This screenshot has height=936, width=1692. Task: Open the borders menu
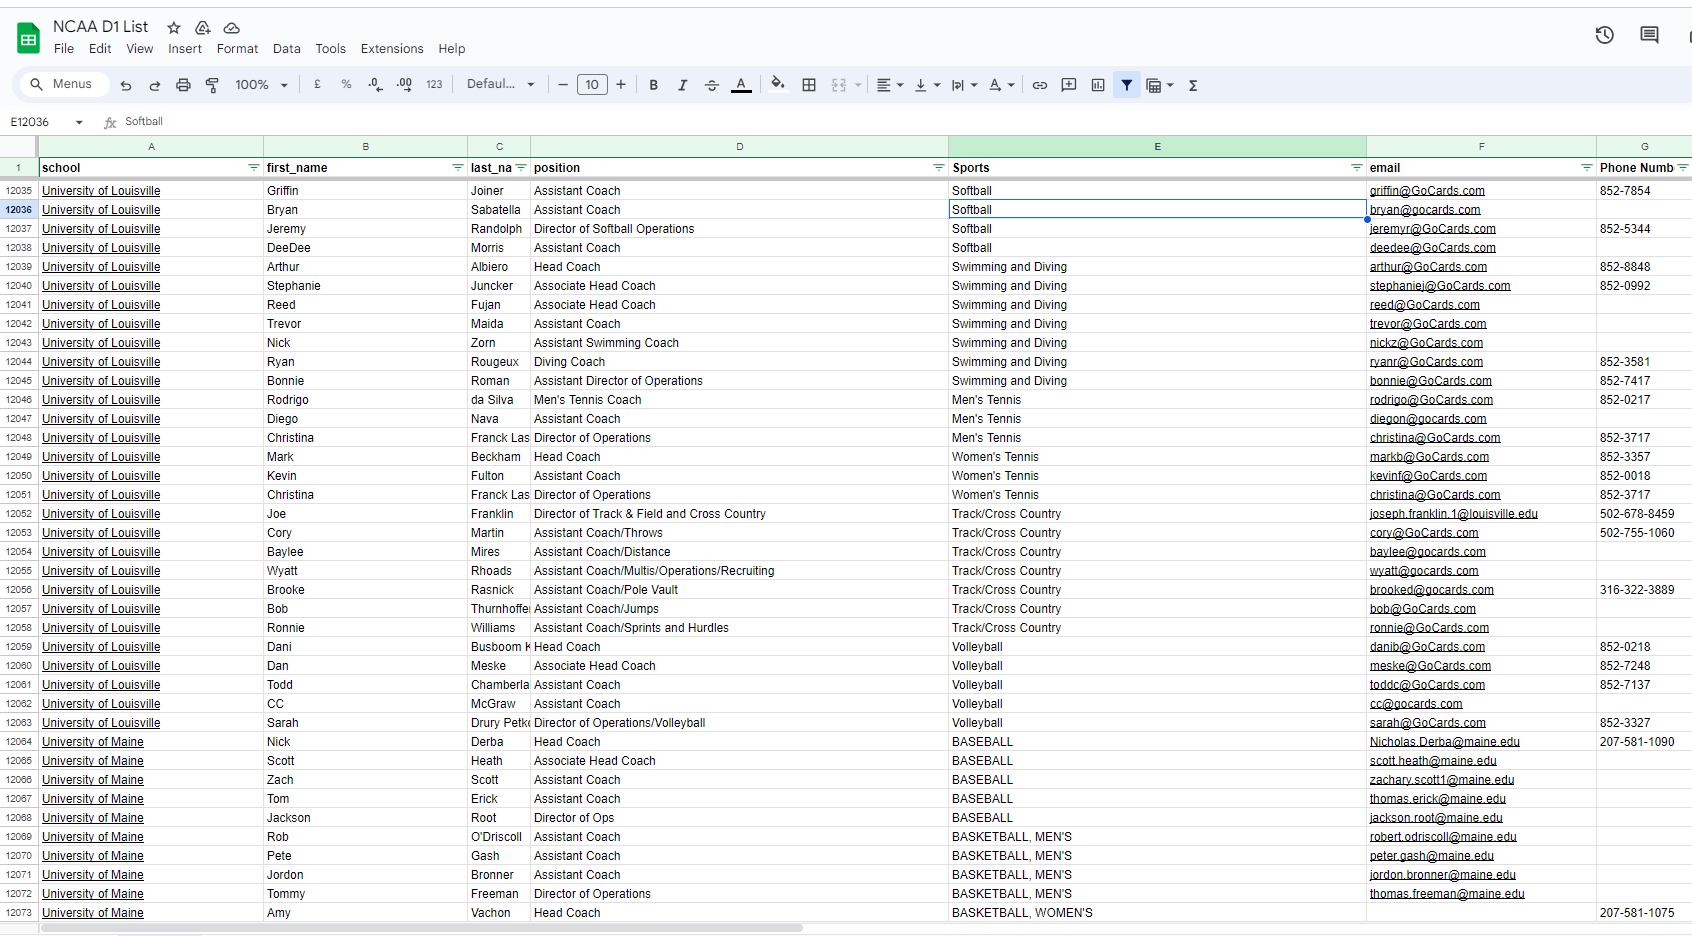pyautogui.click(x=809, y=85)
